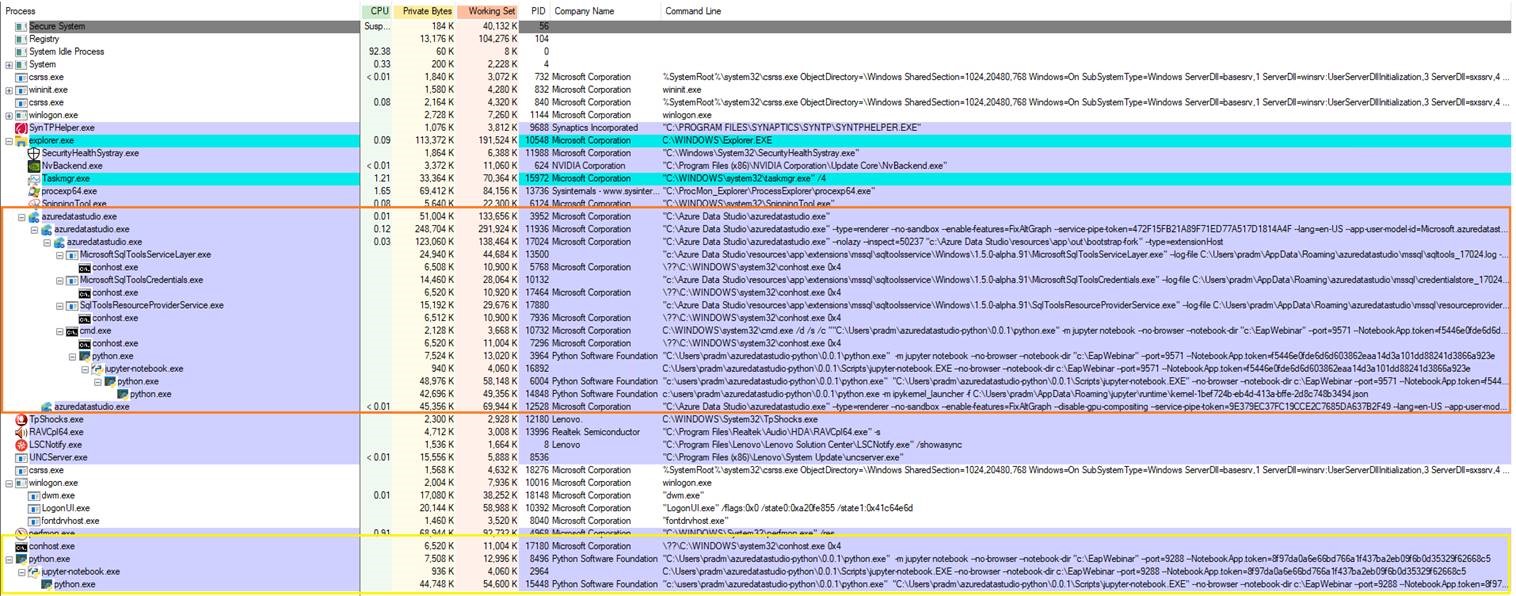Screen dimensions: 1516x596
Task: Collapse the explorer.exe process tree
Action: (7, 140)
